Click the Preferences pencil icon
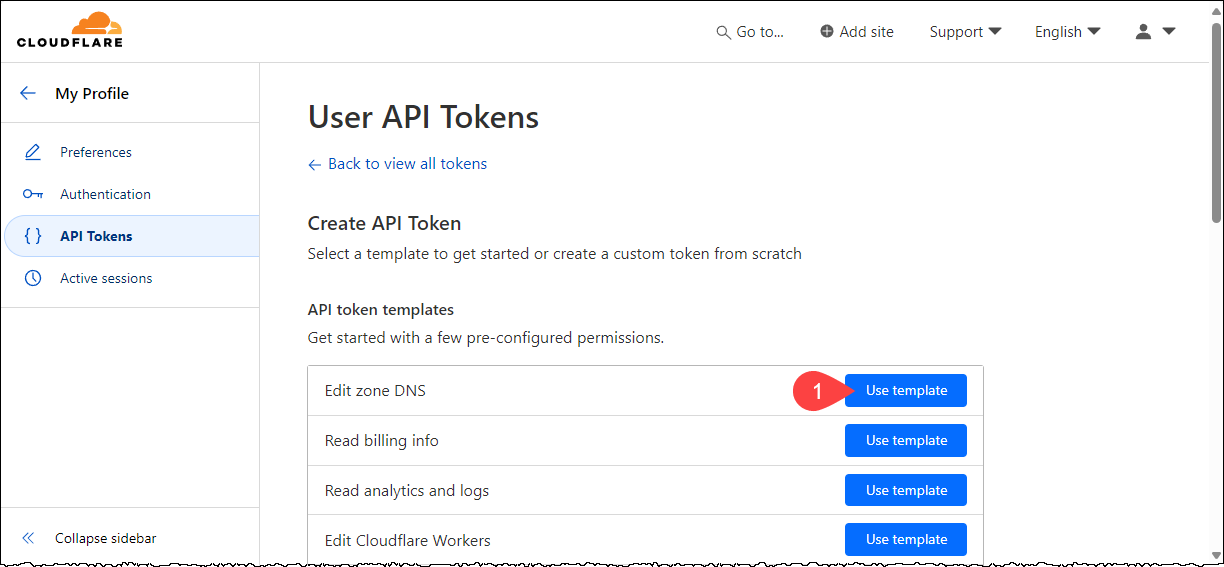 click(33, 152)
